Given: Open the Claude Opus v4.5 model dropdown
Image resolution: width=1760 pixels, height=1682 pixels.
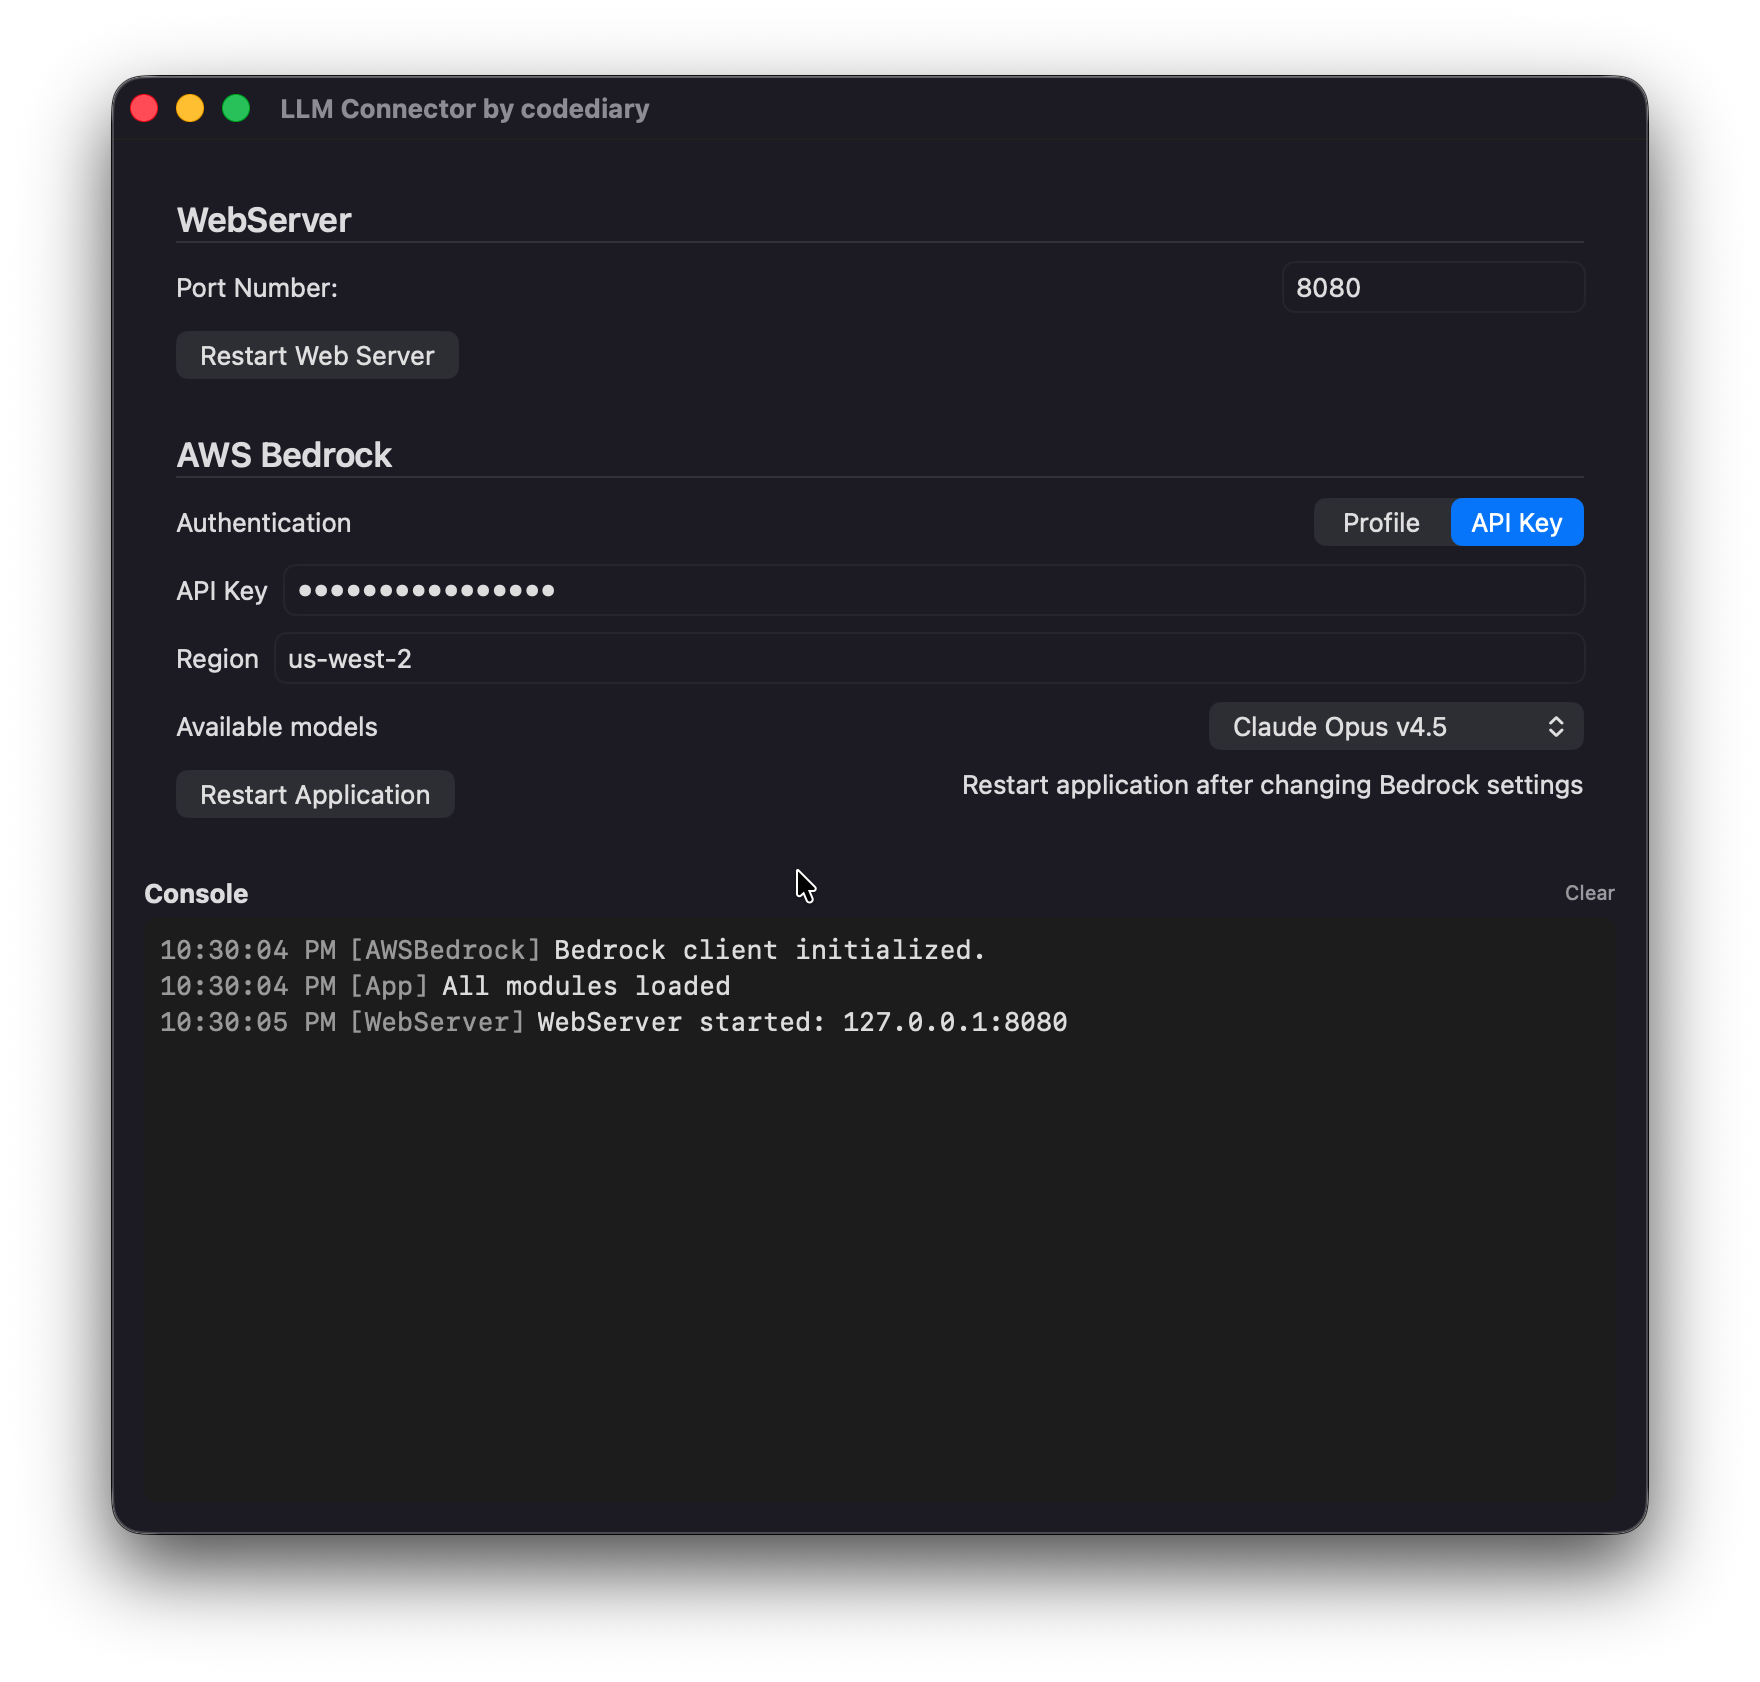Looking at the screenshot, I should pos(1395,727).
